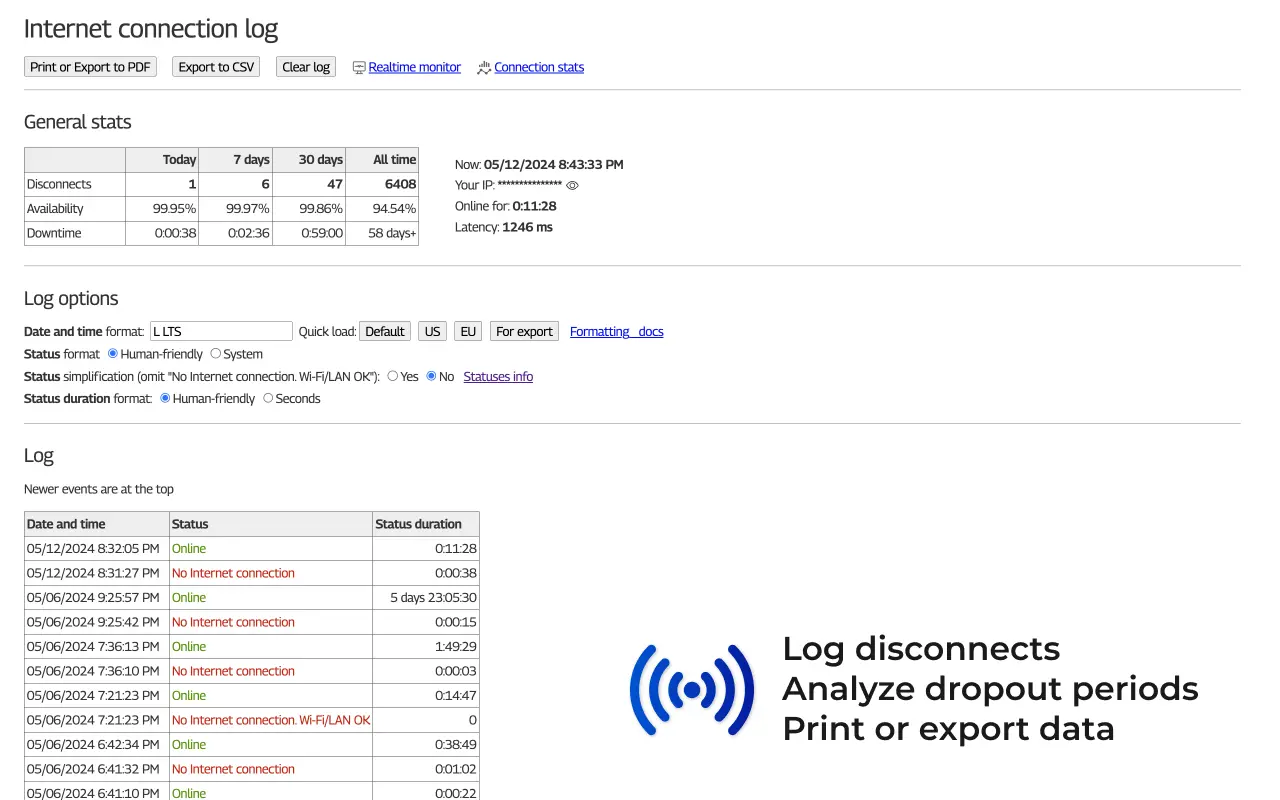Apply the Default date format preset
The image size is (1280, 800).
click(384, 331)
